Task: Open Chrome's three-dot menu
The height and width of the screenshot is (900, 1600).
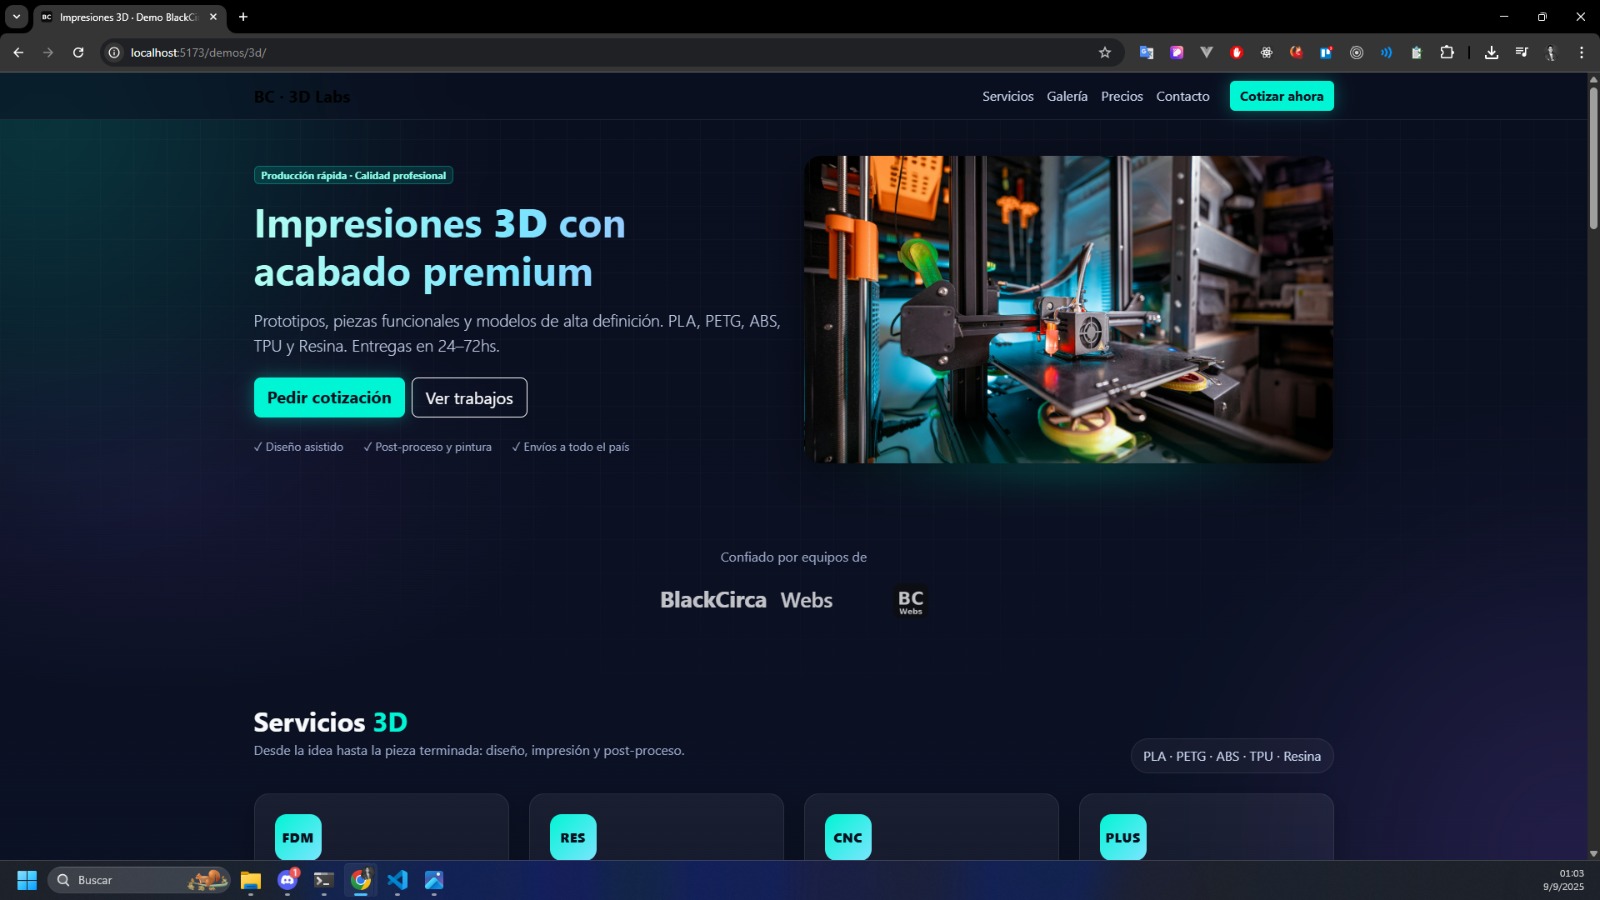Action: point(1581,53)
